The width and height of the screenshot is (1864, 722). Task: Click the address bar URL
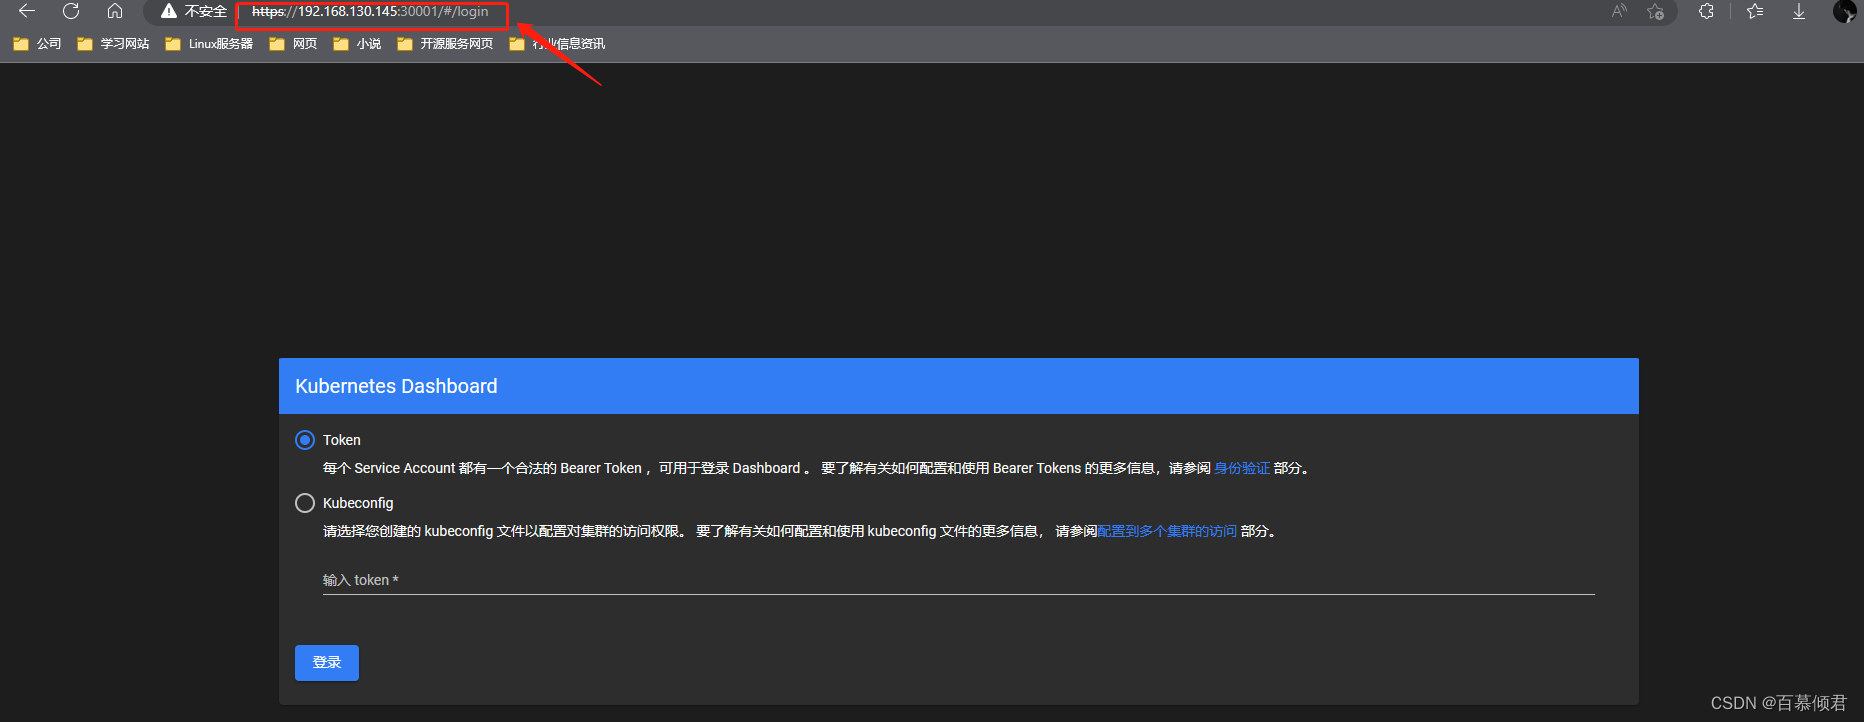coord(370,12)
